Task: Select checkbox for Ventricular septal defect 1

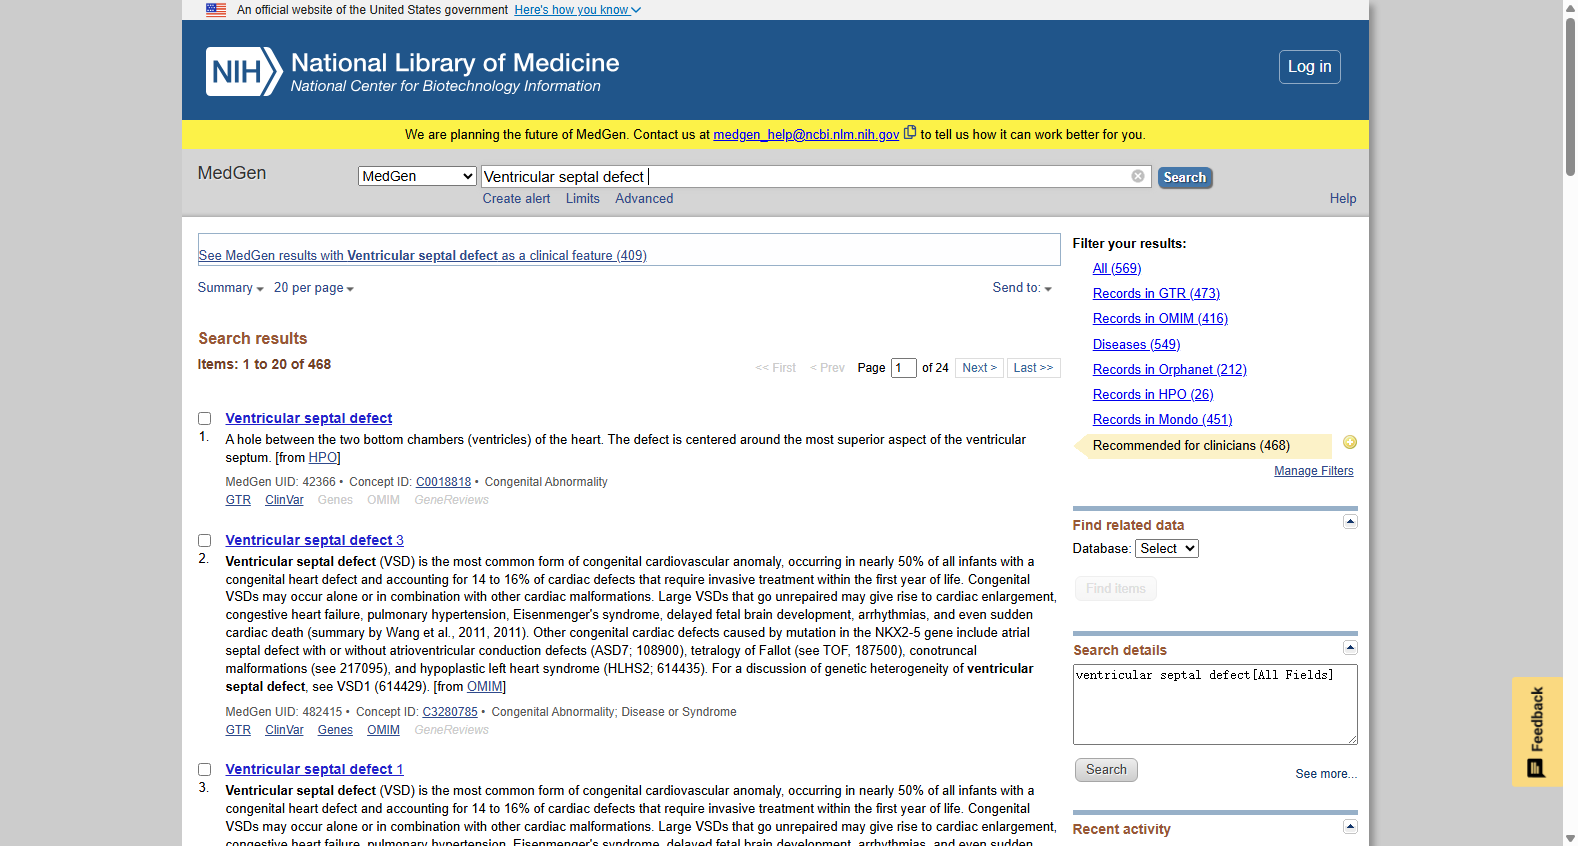Action: pos(204,770)
